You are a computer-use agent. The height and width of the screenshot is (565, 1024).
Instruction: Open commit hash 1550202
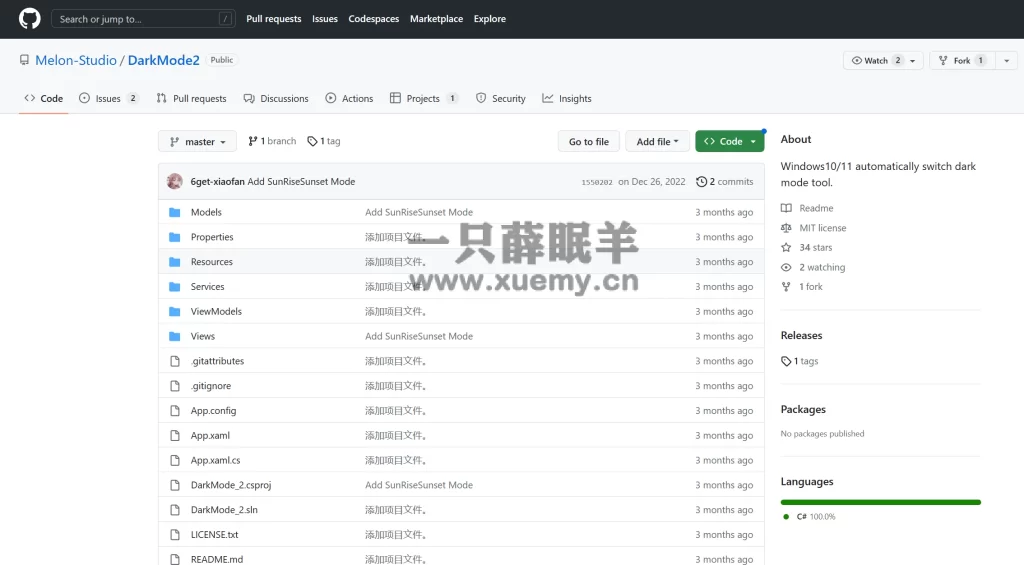tap(597, 182)
